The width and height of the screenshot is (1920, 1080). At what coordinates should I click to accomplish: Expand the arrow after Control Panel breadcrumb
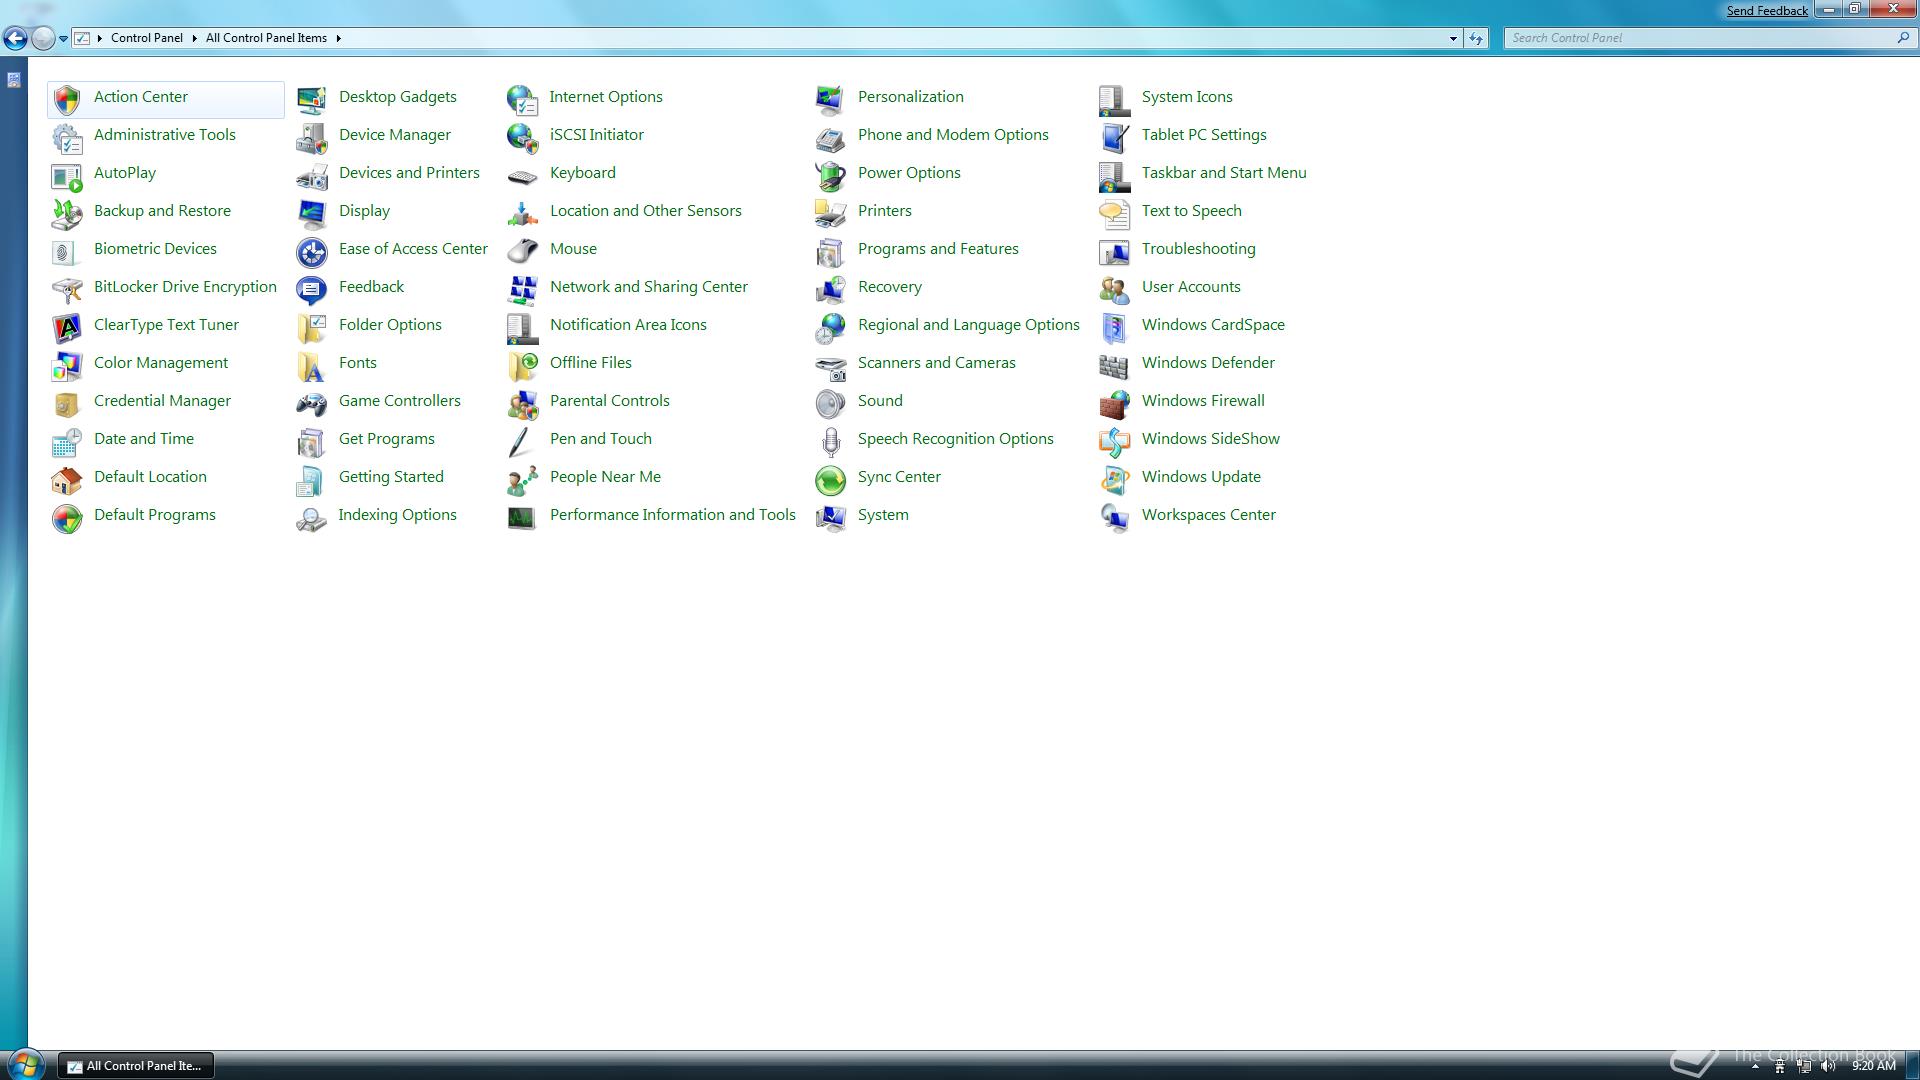coord(194,38)
